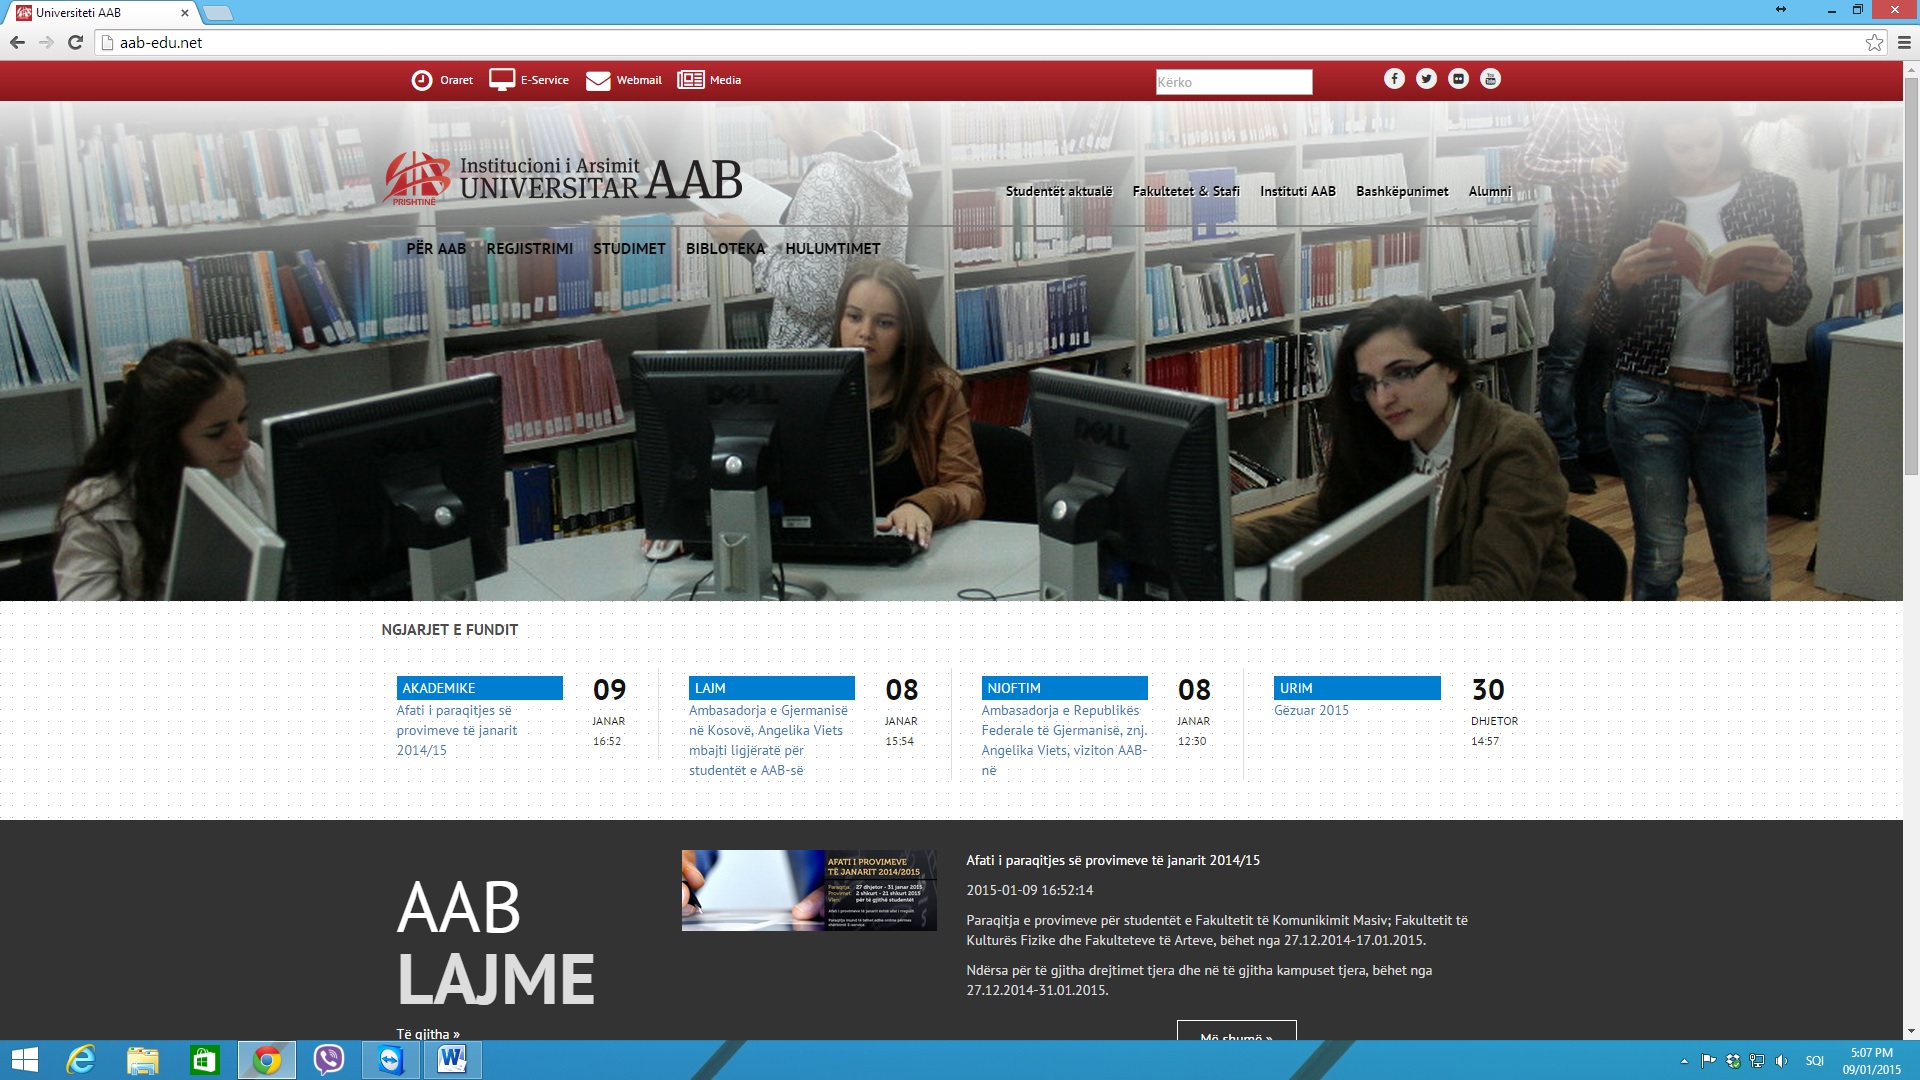
Task: Click the network tray icon
Action: (1757, 1061)
